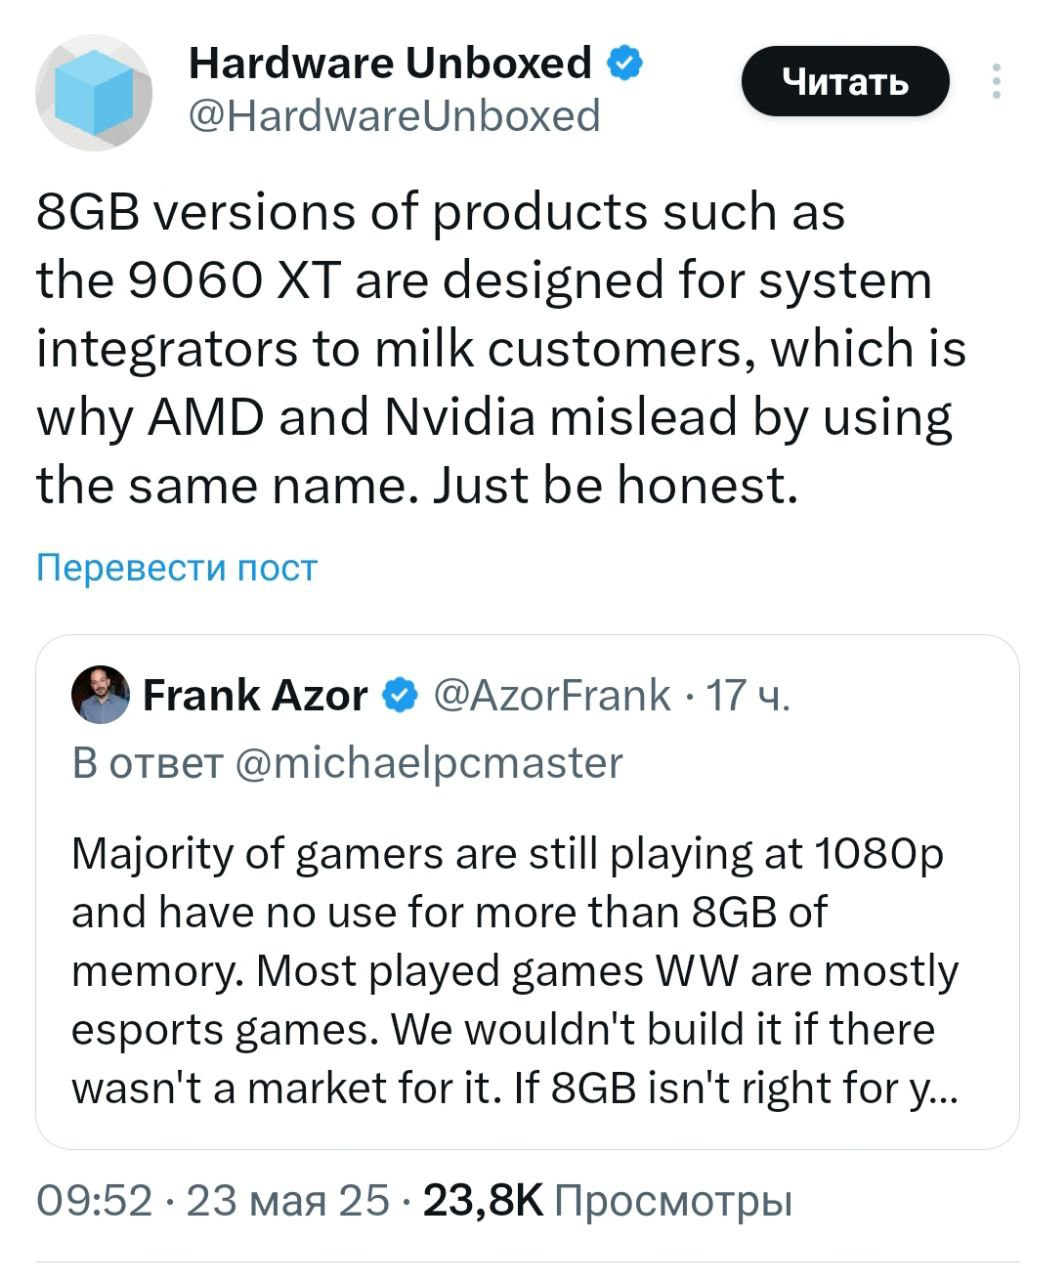Click Hardware Unboxed verified checkmark badge
The width and height of the screenshot is (1055, 1280).
(625, 63)
